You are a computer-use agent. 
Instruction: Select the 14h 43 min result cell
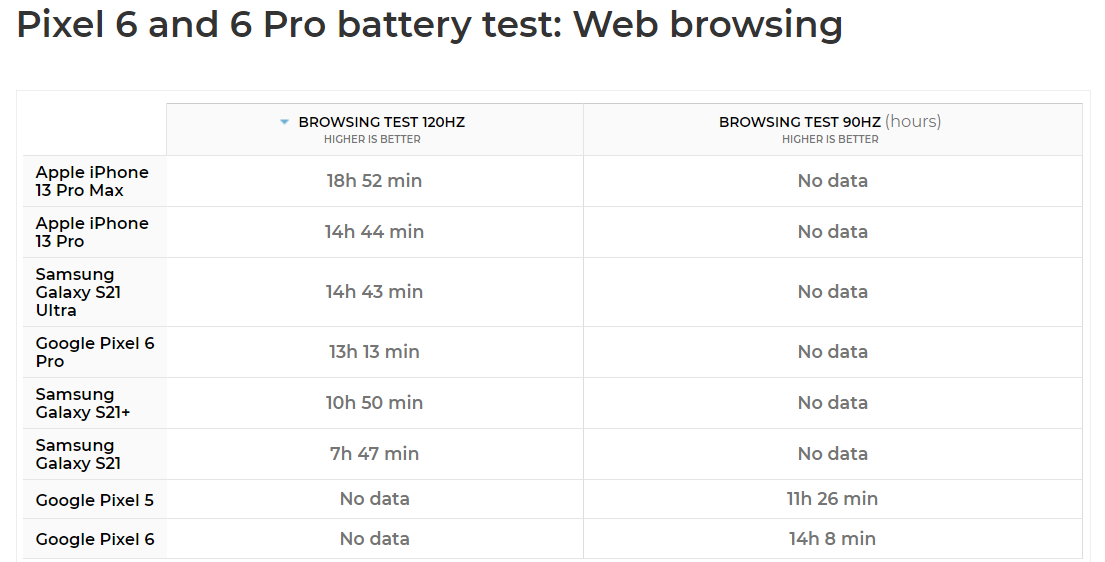pyautogui.click(x=374, y=292)
